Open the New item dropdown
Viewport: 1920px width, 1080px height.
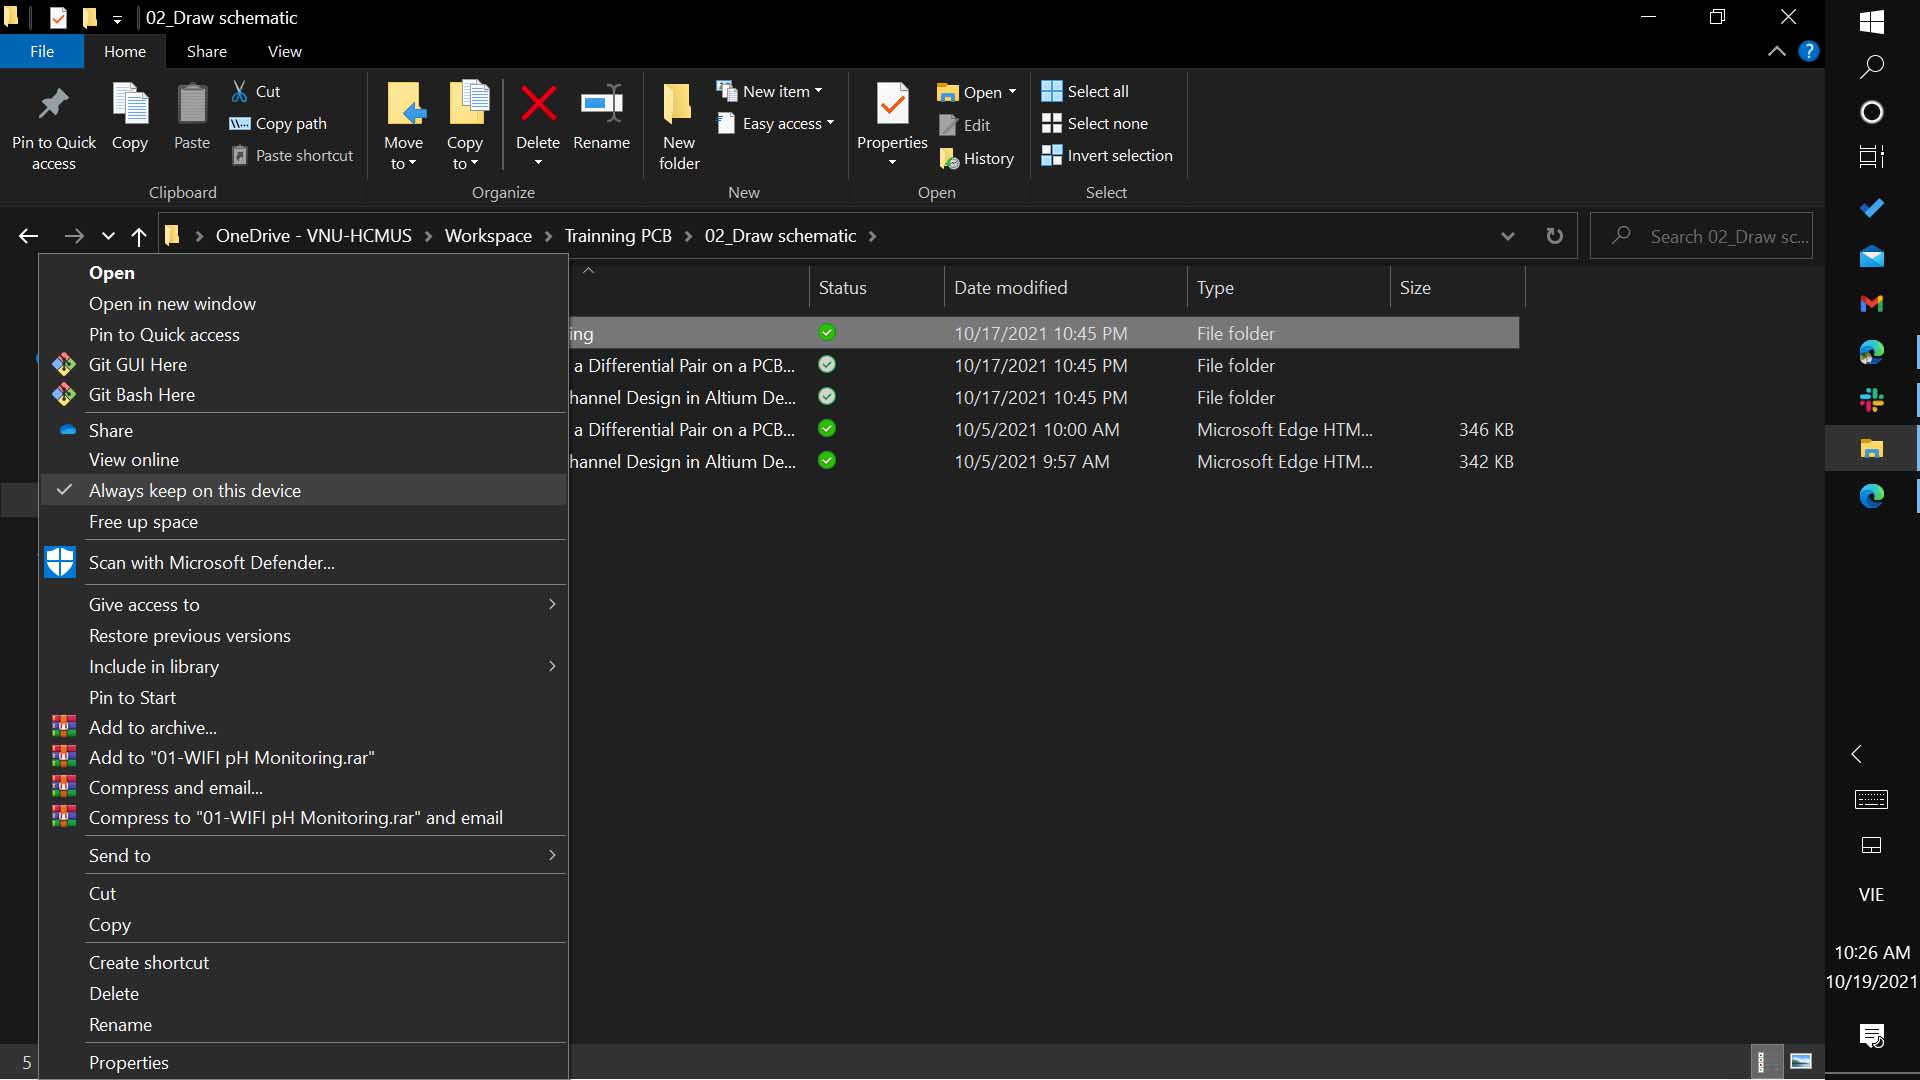[x=770, y=91]
